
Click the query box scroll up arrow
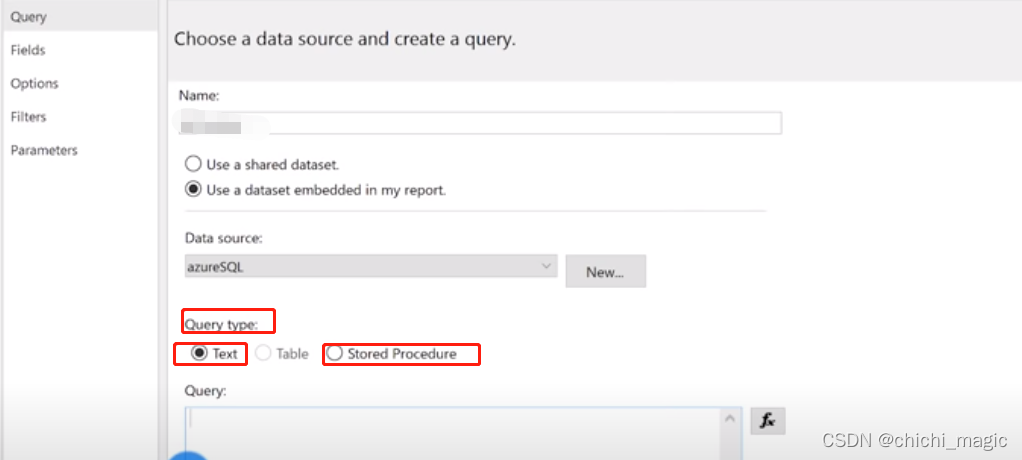pyautogui.click(x=731, y=418)
